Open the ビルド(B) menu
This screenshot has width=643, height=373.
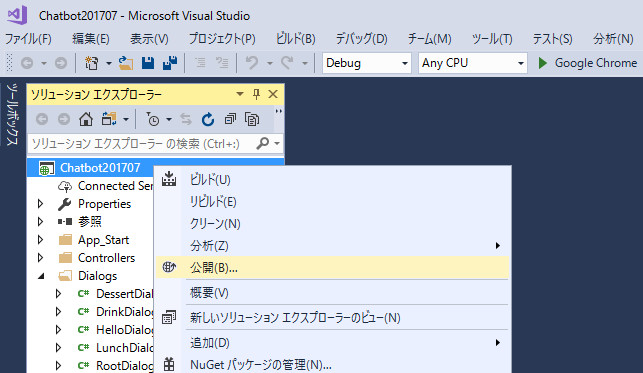296,39
